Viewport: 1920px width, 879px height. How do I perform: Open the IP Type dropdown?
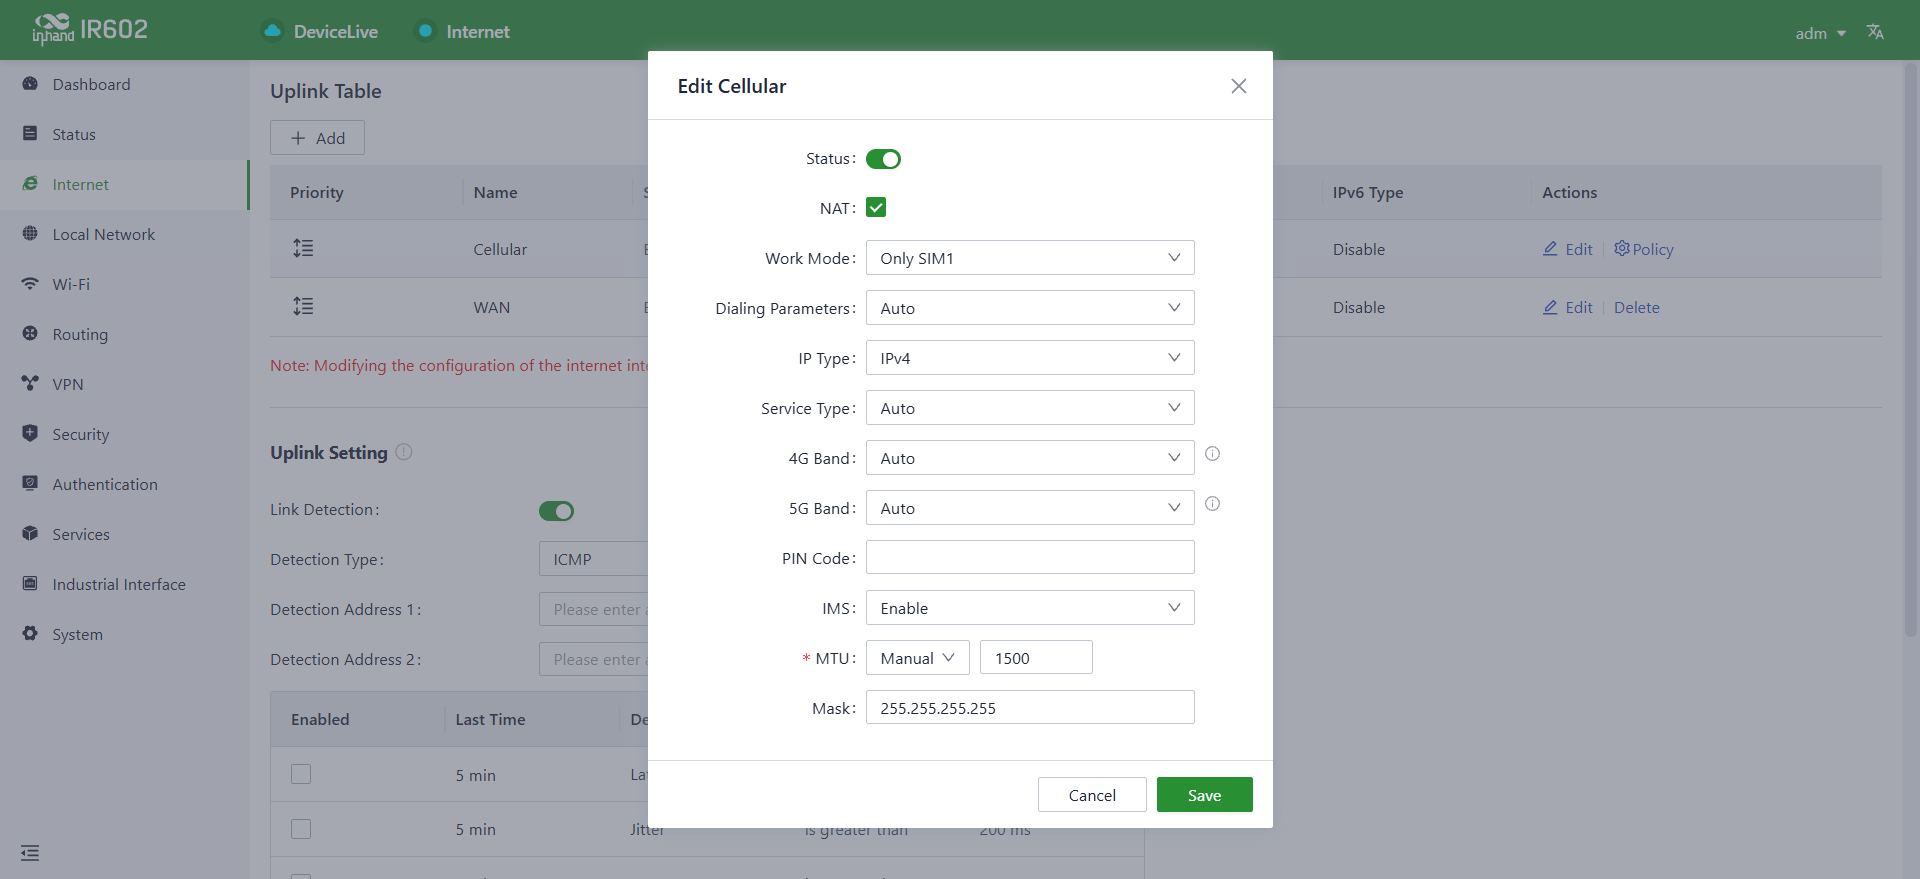pos(1030,358)
